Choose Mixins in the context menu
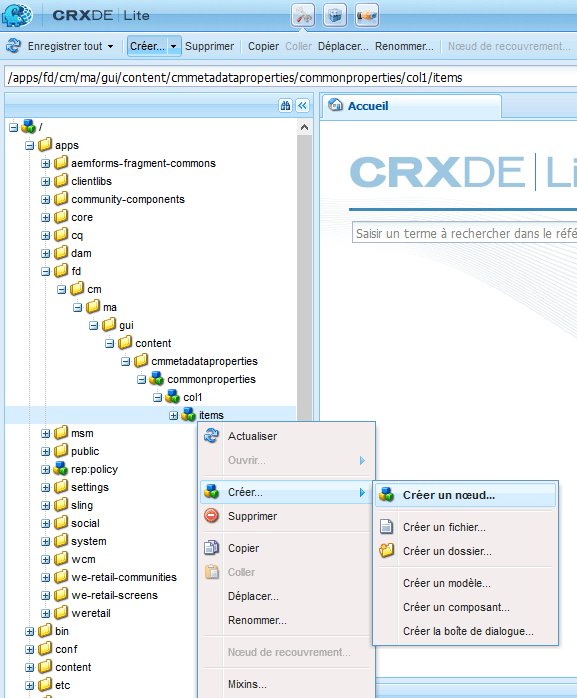The image size is (577, 698). click(x=287, y=684)
